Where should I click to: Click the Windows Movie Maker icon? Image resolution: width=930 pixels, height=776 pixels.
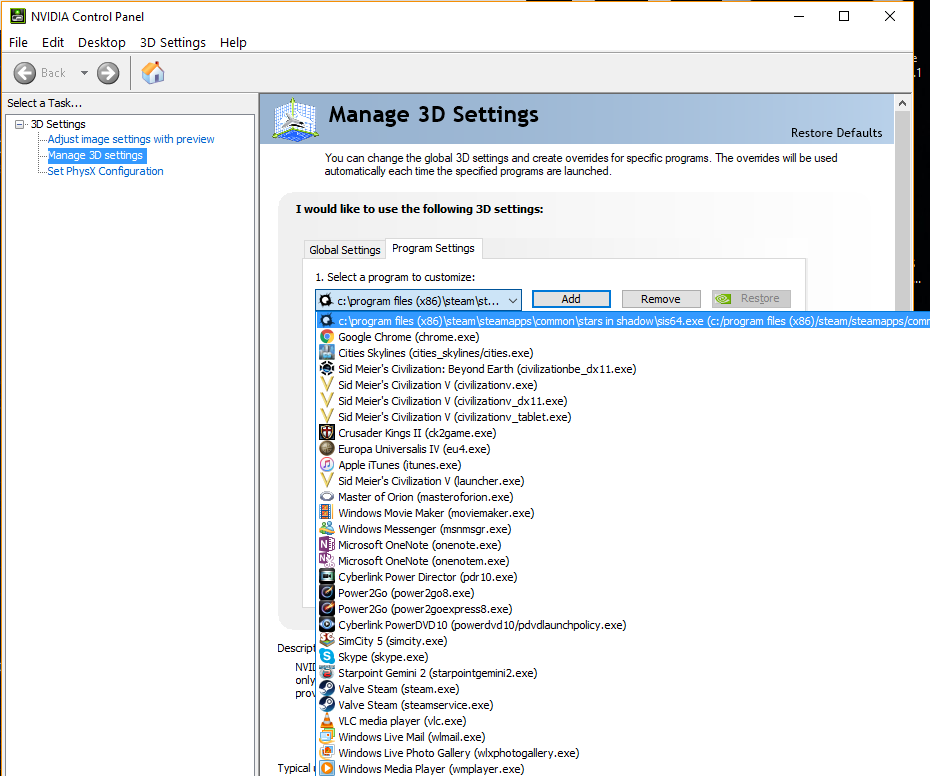[327, 513]
